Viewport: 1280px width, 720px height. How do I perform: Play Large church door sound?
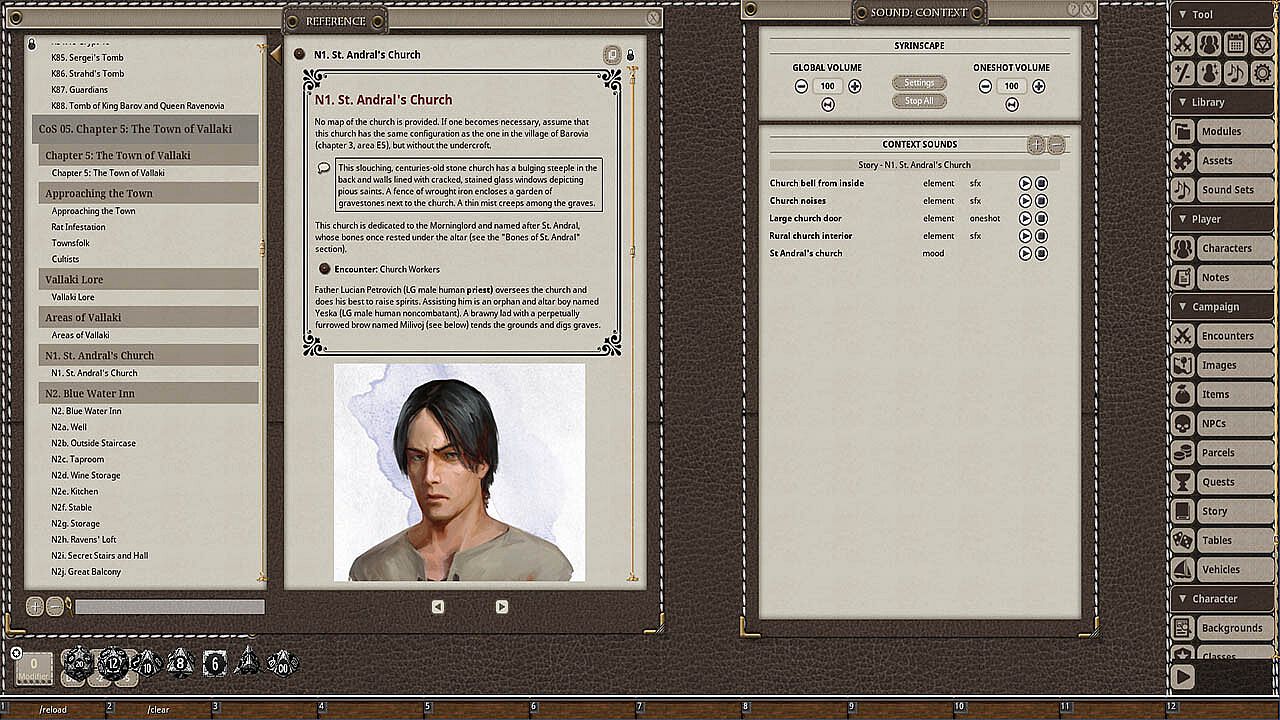(x=1025, y=219)
